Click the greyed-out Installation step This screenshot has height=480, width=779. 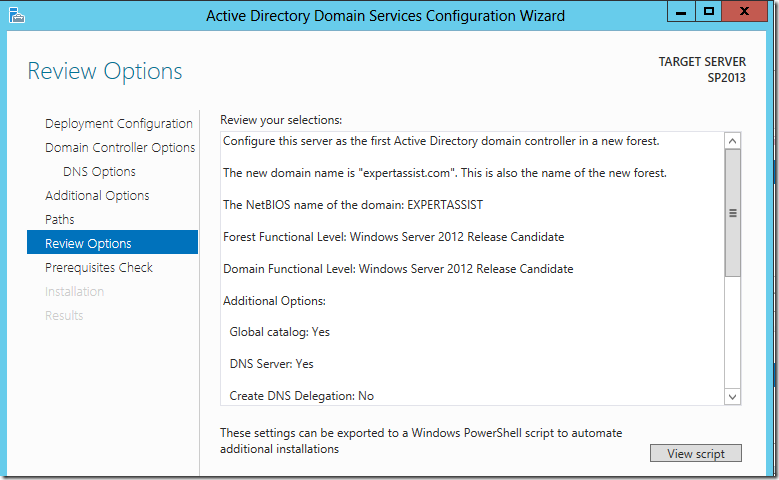coord(74,292)
